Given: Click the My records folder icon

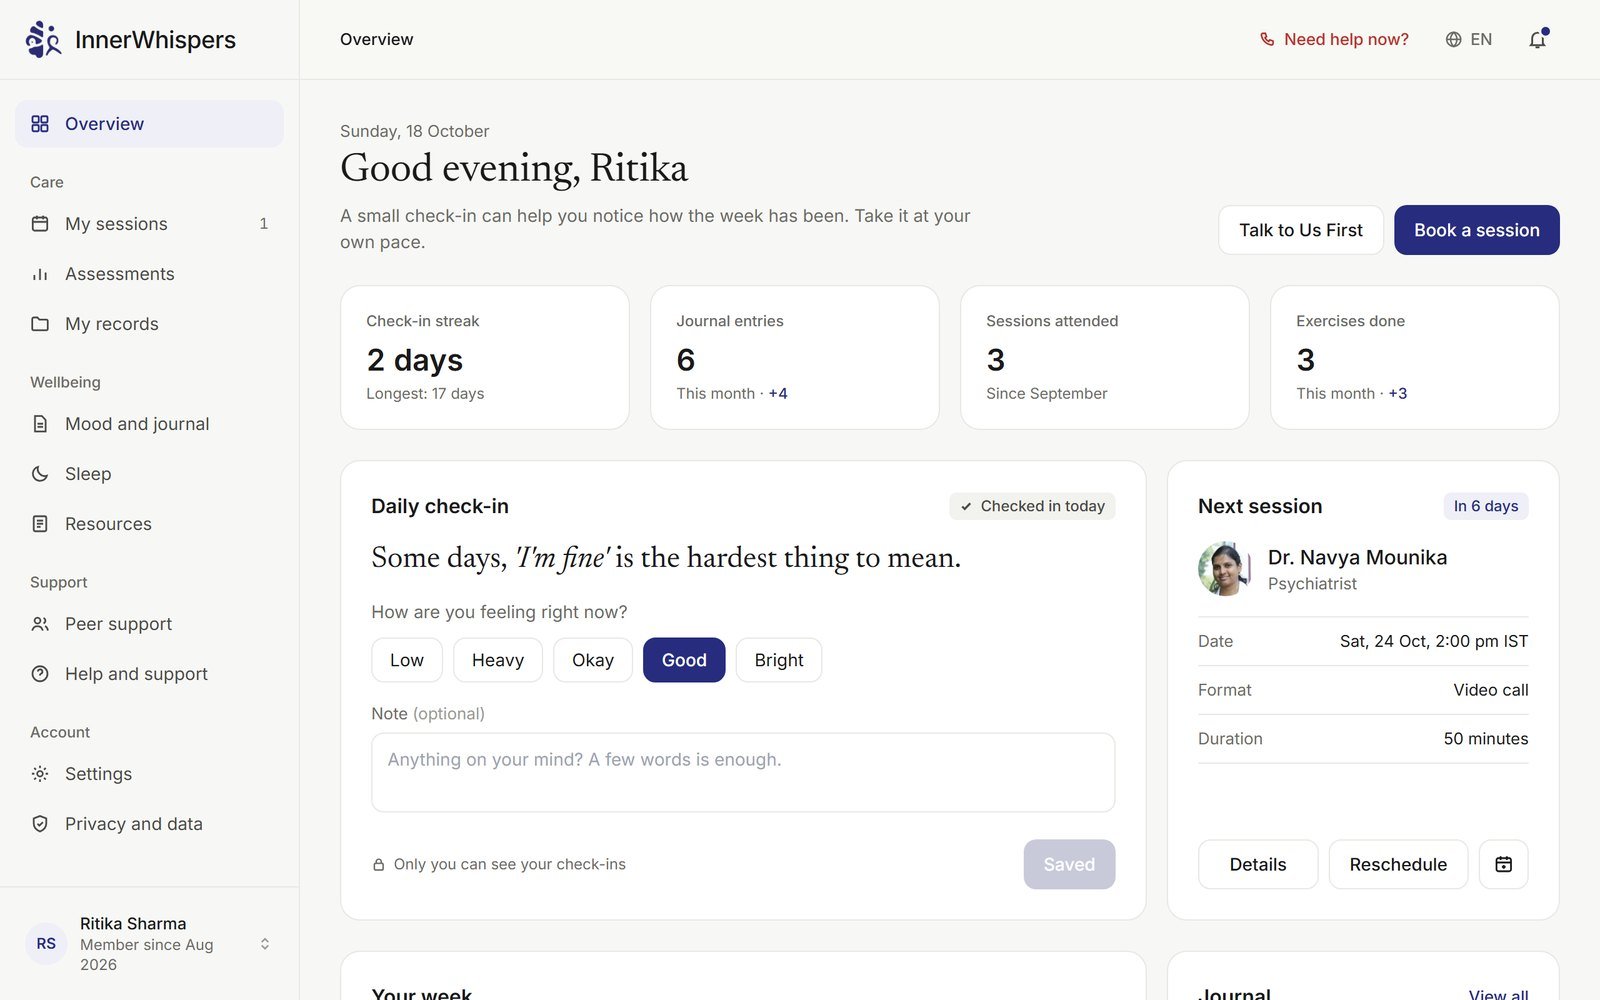Looking at the screenshot, I should click(x=40, y=323).
